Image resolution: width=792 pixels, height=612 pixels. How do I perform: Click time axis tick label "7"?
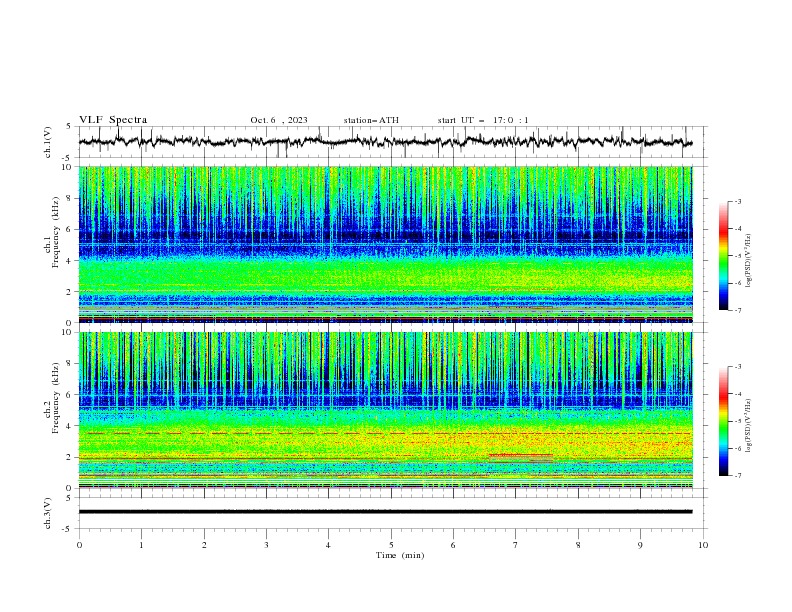(x=516, y=545)
